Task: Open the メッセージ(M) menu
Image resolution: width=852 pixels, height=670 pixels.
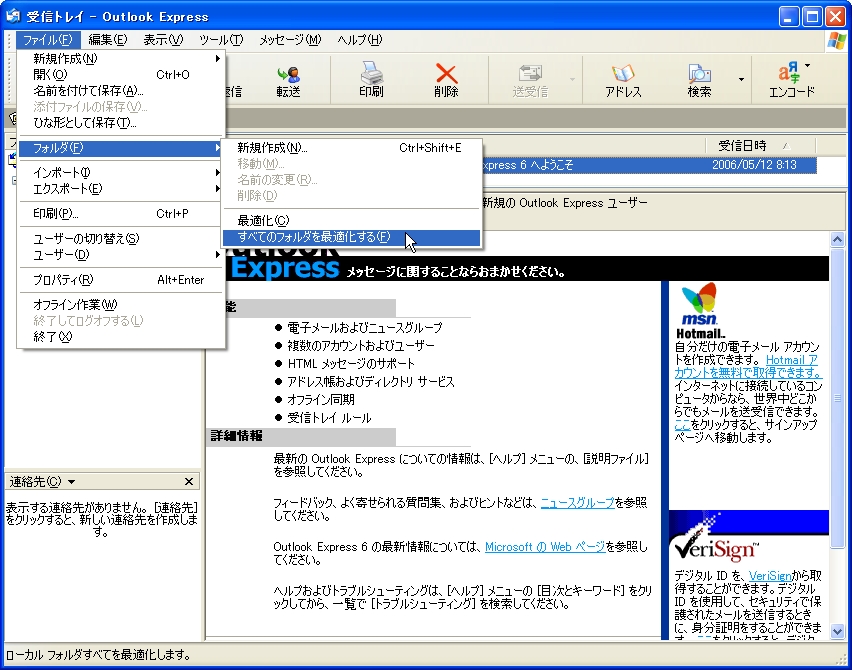Action: point(290,40)
